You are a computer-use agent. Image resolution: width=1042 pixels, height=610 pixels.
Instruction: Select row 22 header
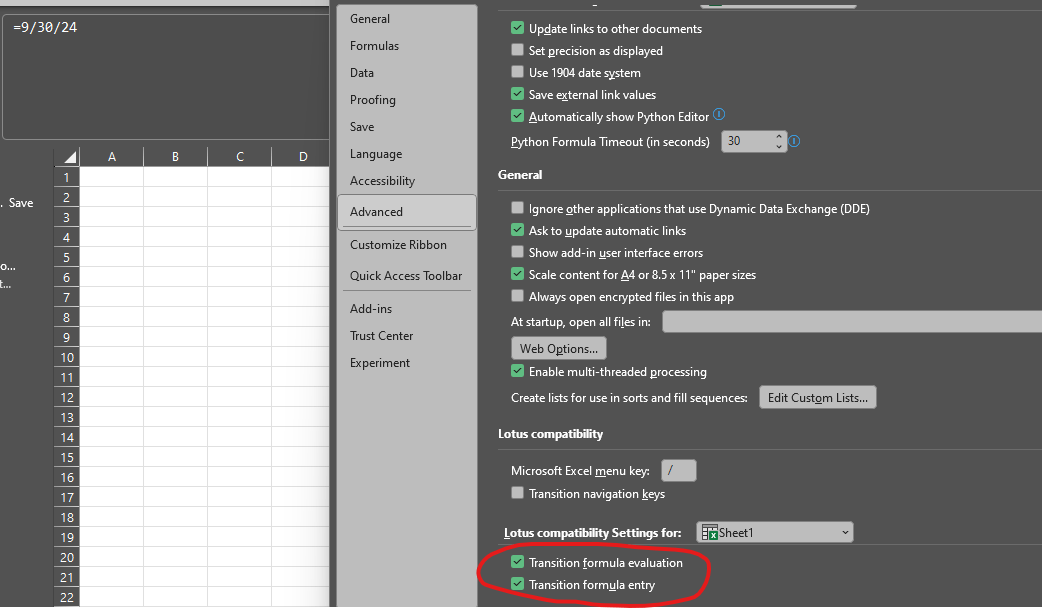click(66, 597)
